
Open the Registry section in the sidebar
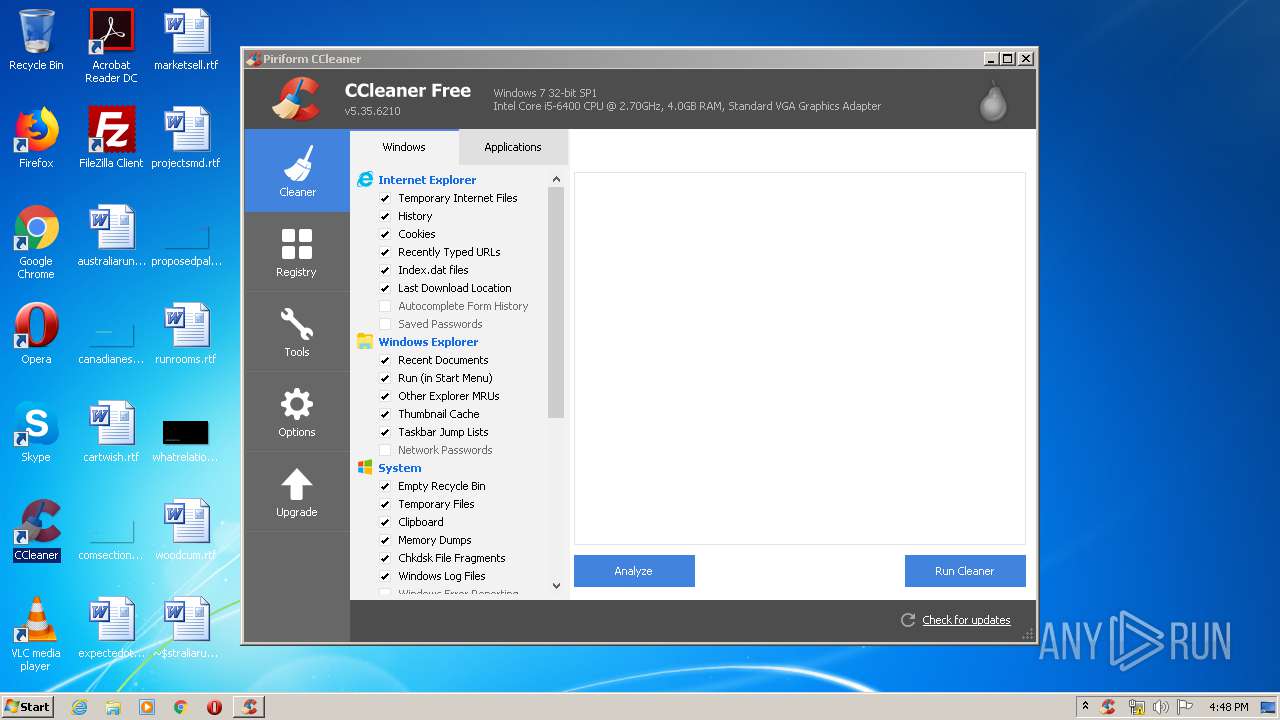297,251
